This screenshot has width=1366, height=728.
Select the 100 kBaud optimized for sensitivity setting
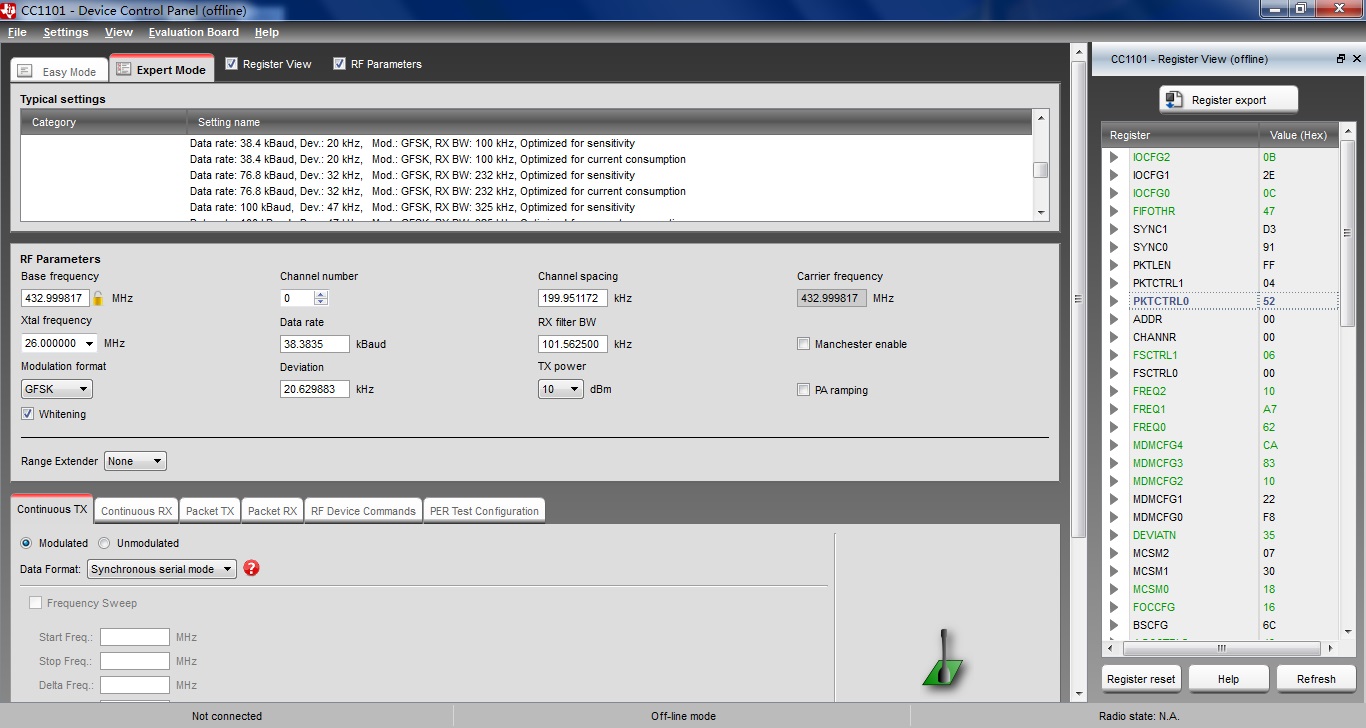pyautogui.click(x=412, y=207)
